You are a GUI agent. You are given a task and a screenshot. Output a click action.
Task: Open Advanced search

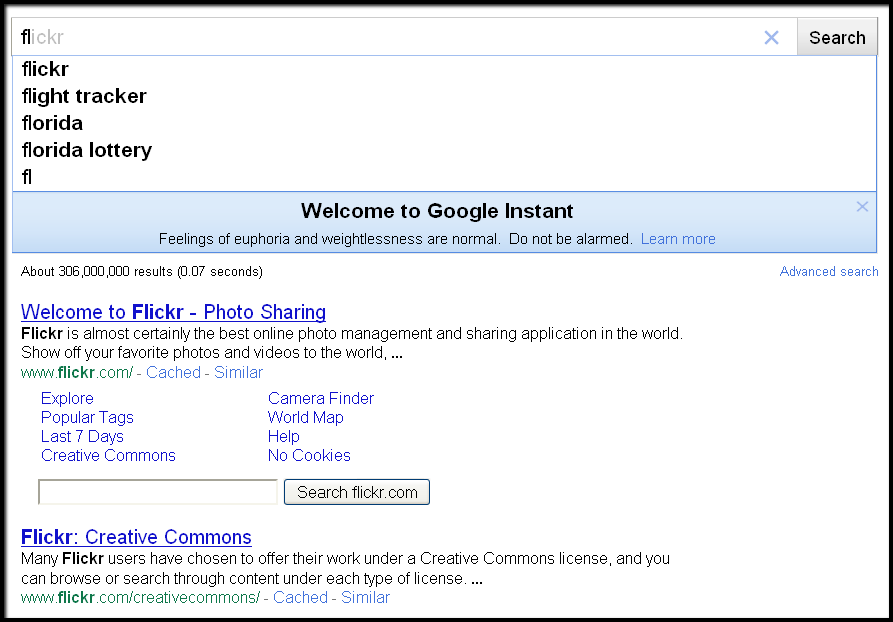click(828, 271)
